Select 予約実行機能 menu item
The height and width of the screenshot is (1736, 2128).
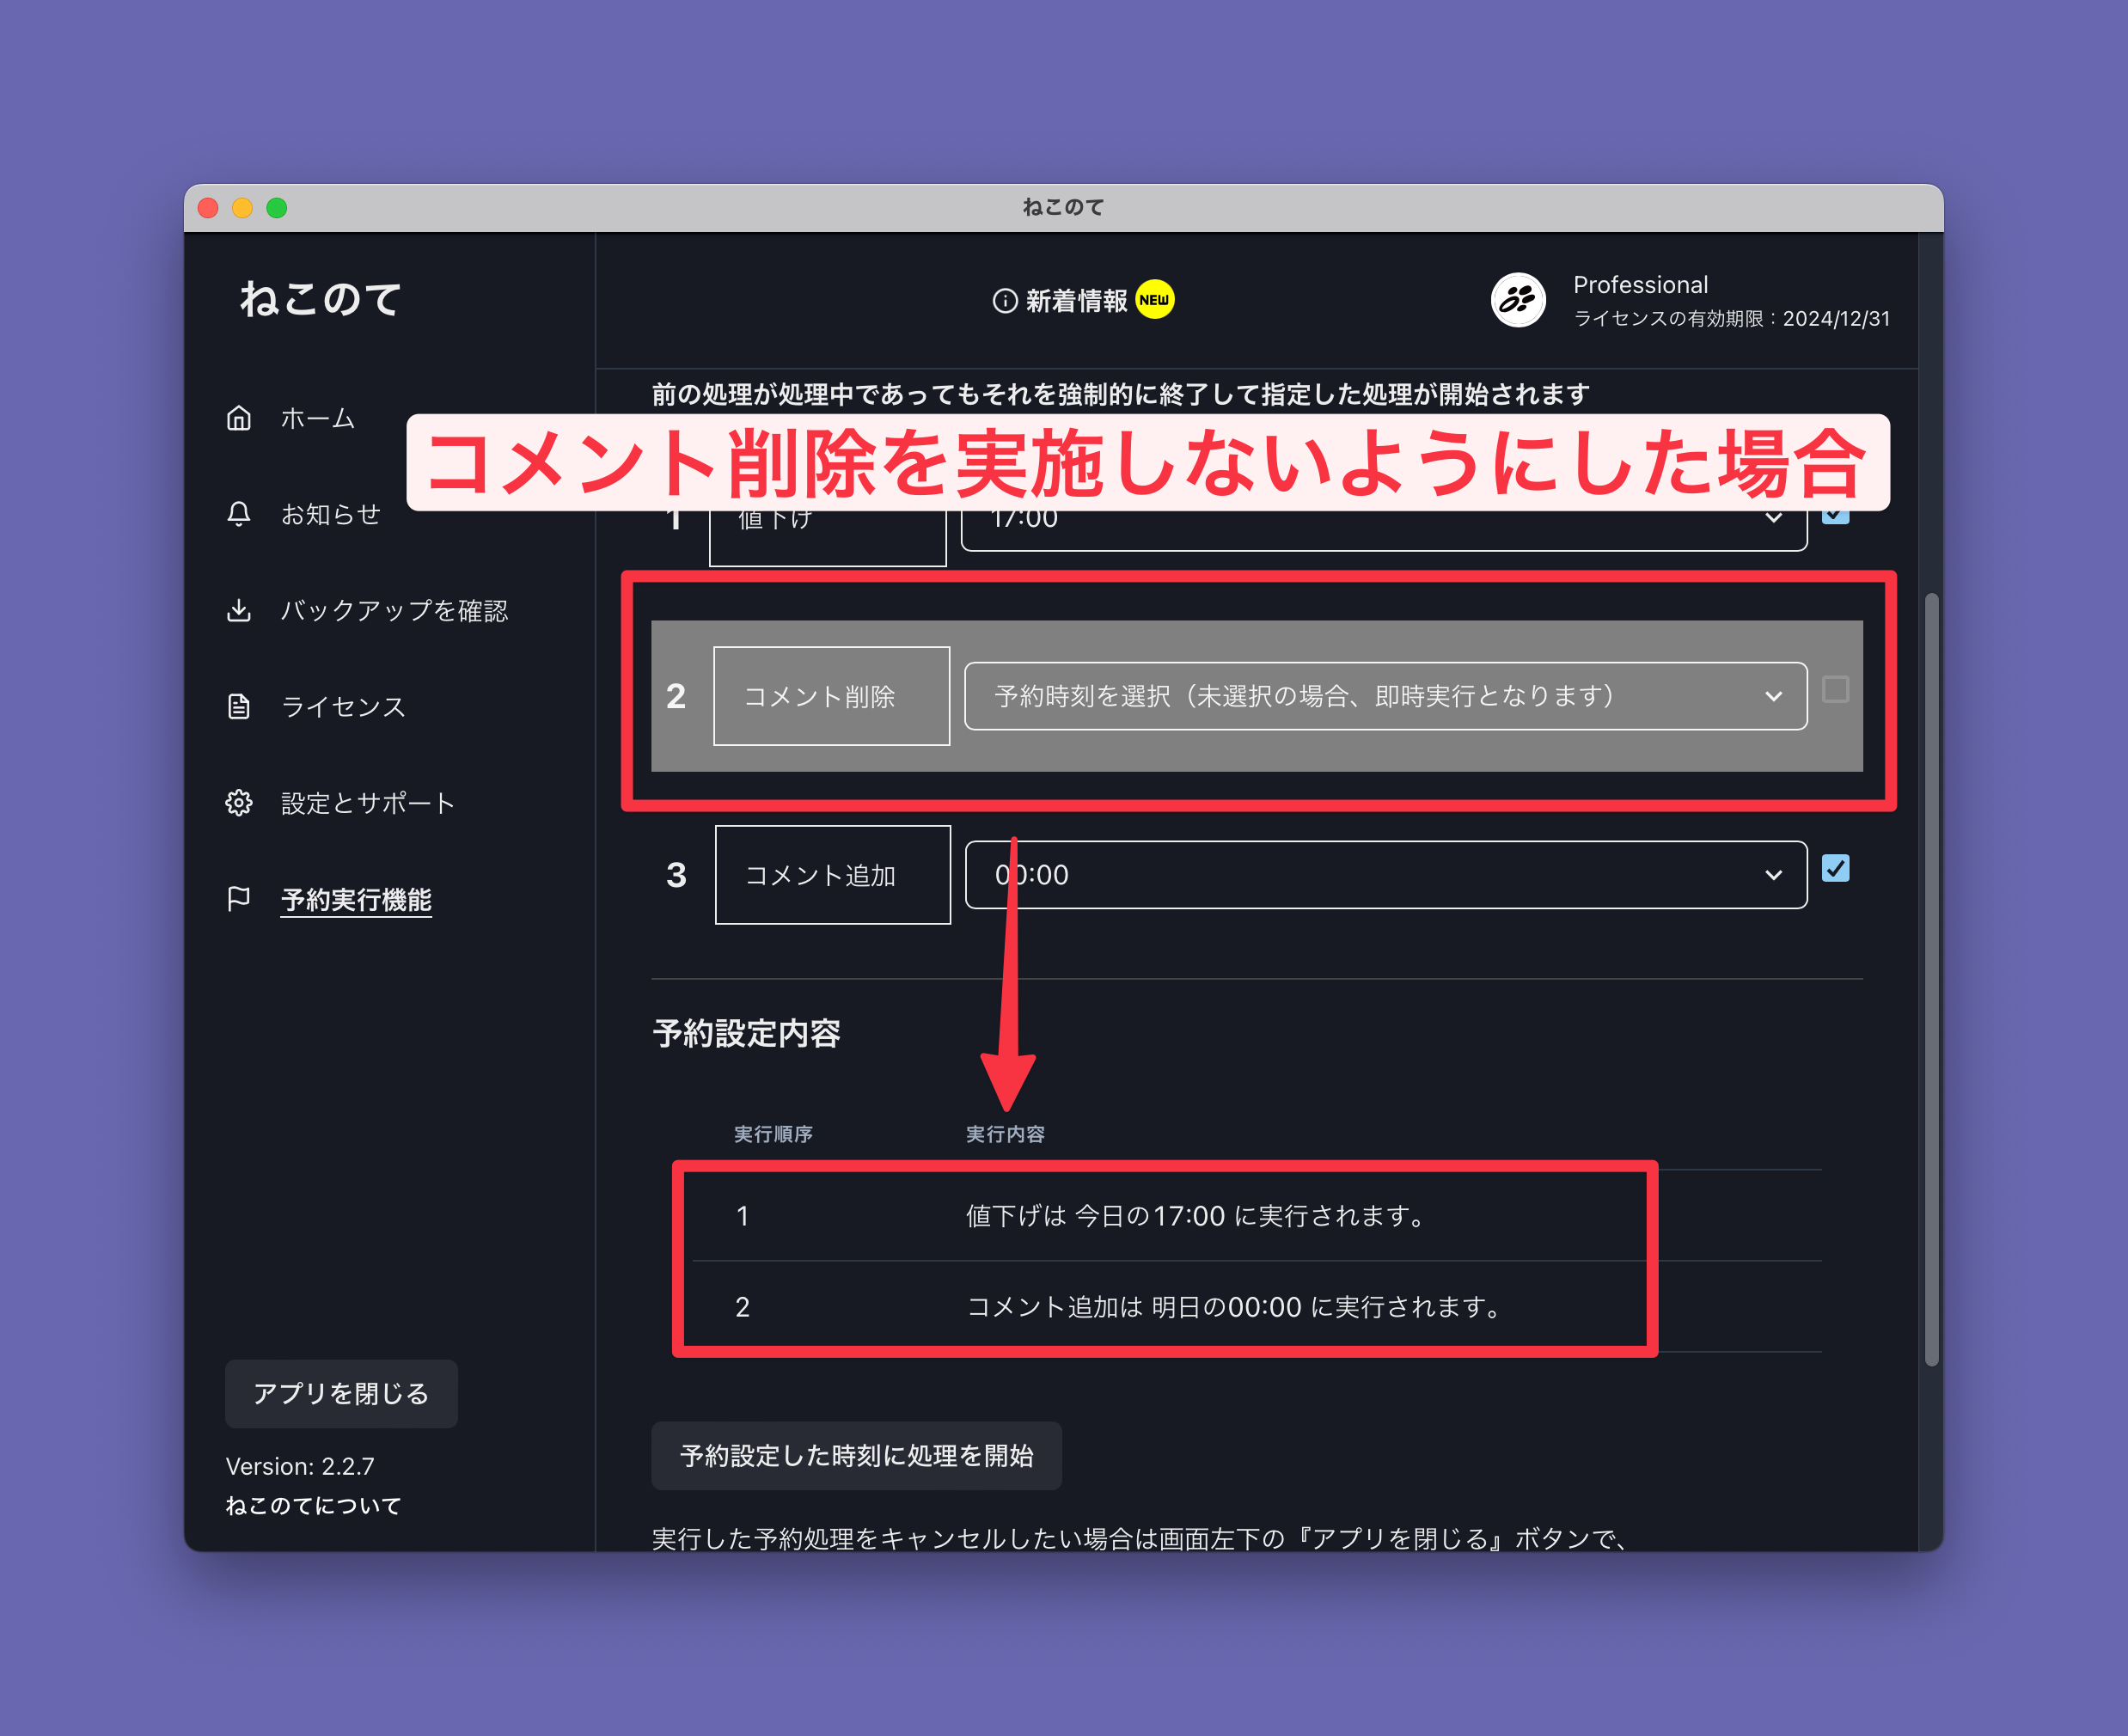point(356,899)
